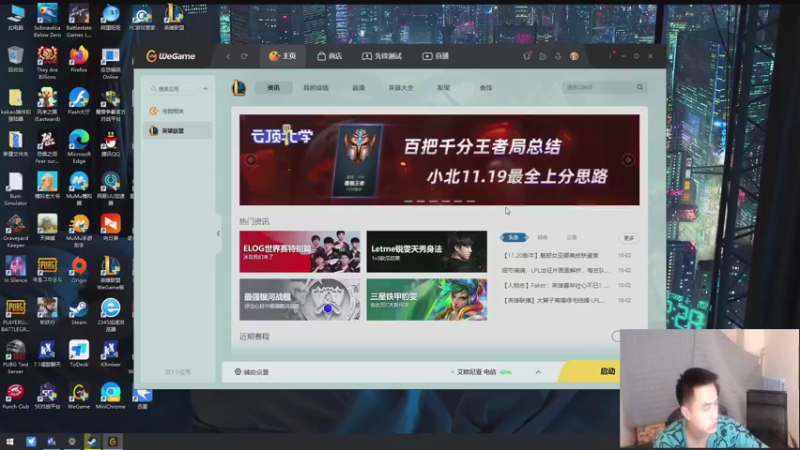Open the 先锋测试 tab
The height and width of the screenshot is (450, 800).
(x=382, y=56)
